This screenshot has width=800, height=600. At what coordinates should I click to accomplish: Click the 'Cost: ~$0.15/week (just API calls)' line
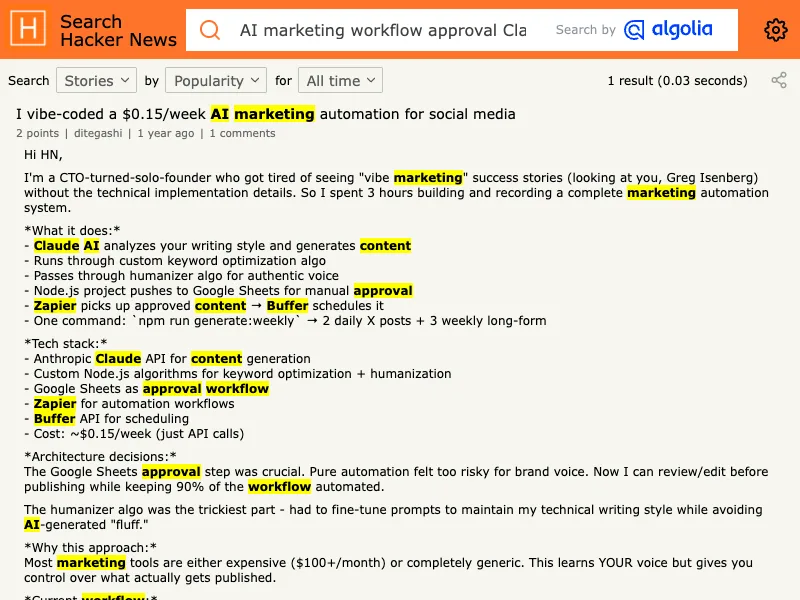pos(134,434)
